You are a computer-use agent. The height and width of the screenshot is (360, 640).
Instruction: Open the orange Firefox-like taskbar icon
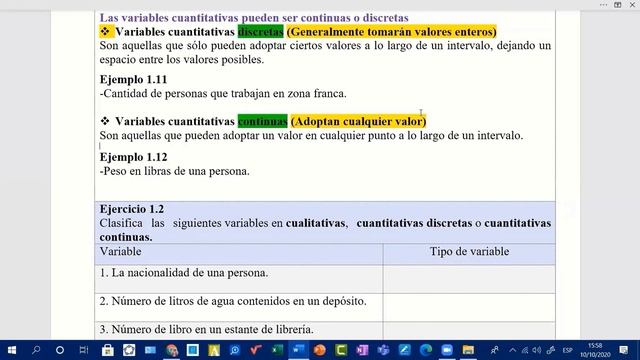tap(320, 350)
